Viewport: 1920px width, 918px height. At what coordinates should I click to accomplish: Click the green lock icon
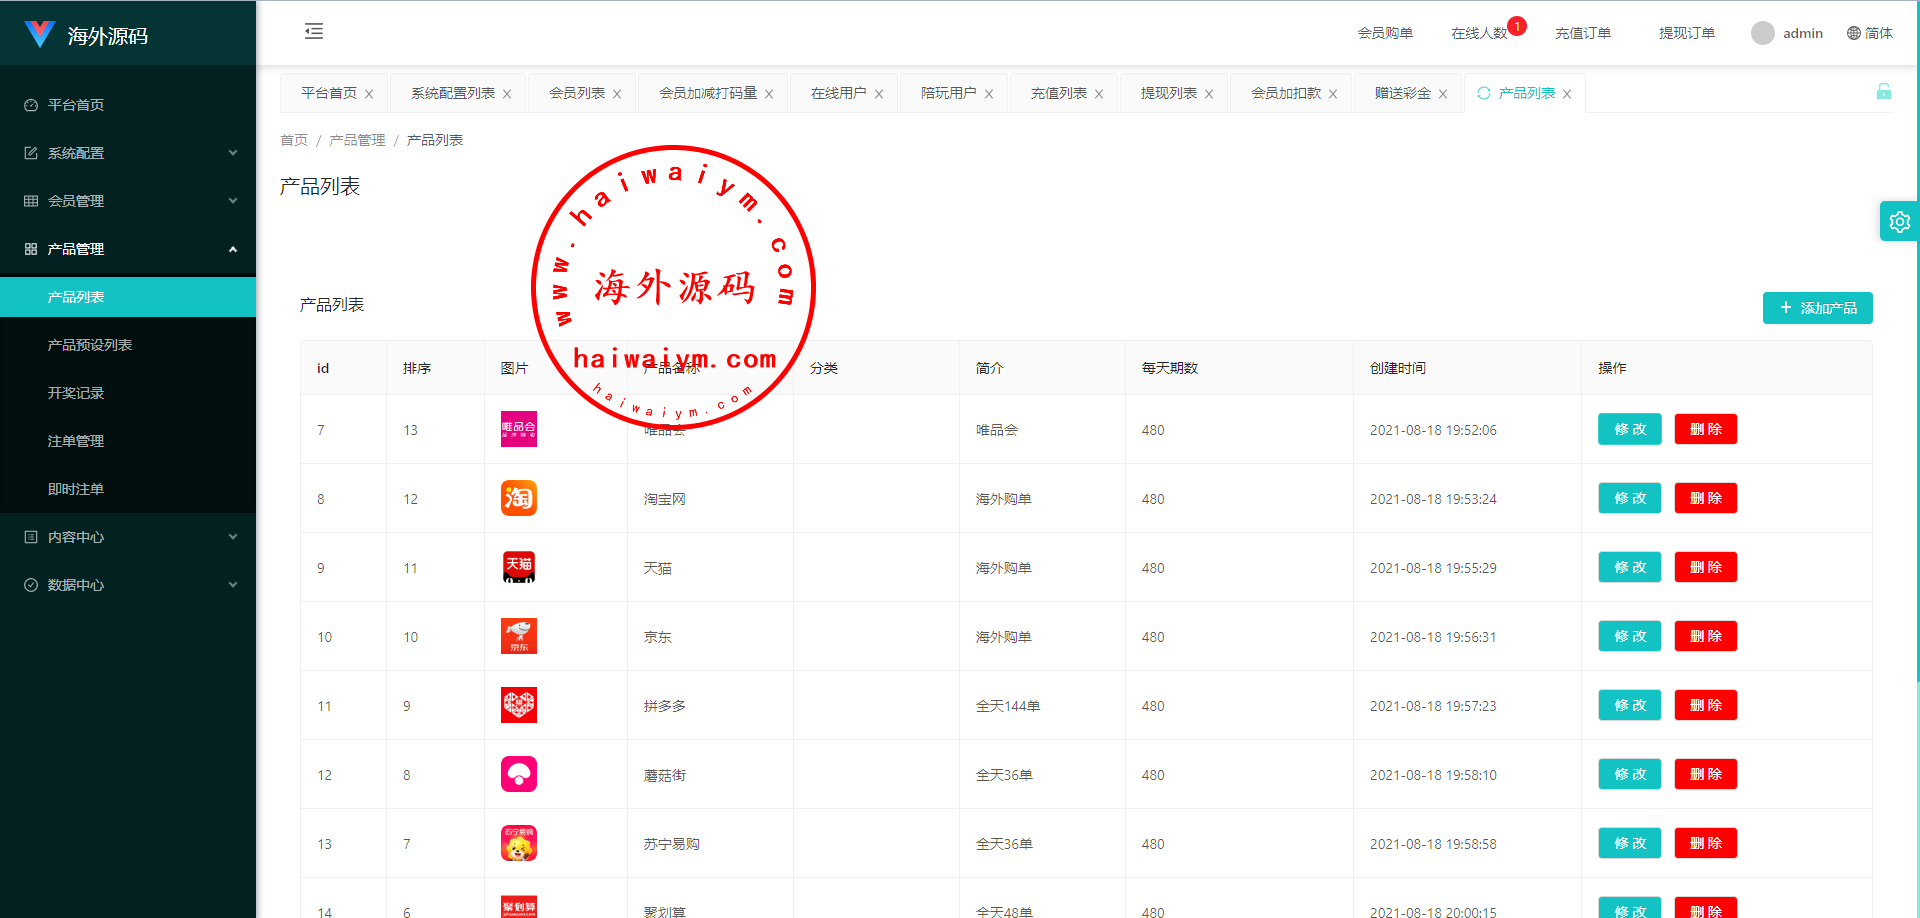[1883, 92]
